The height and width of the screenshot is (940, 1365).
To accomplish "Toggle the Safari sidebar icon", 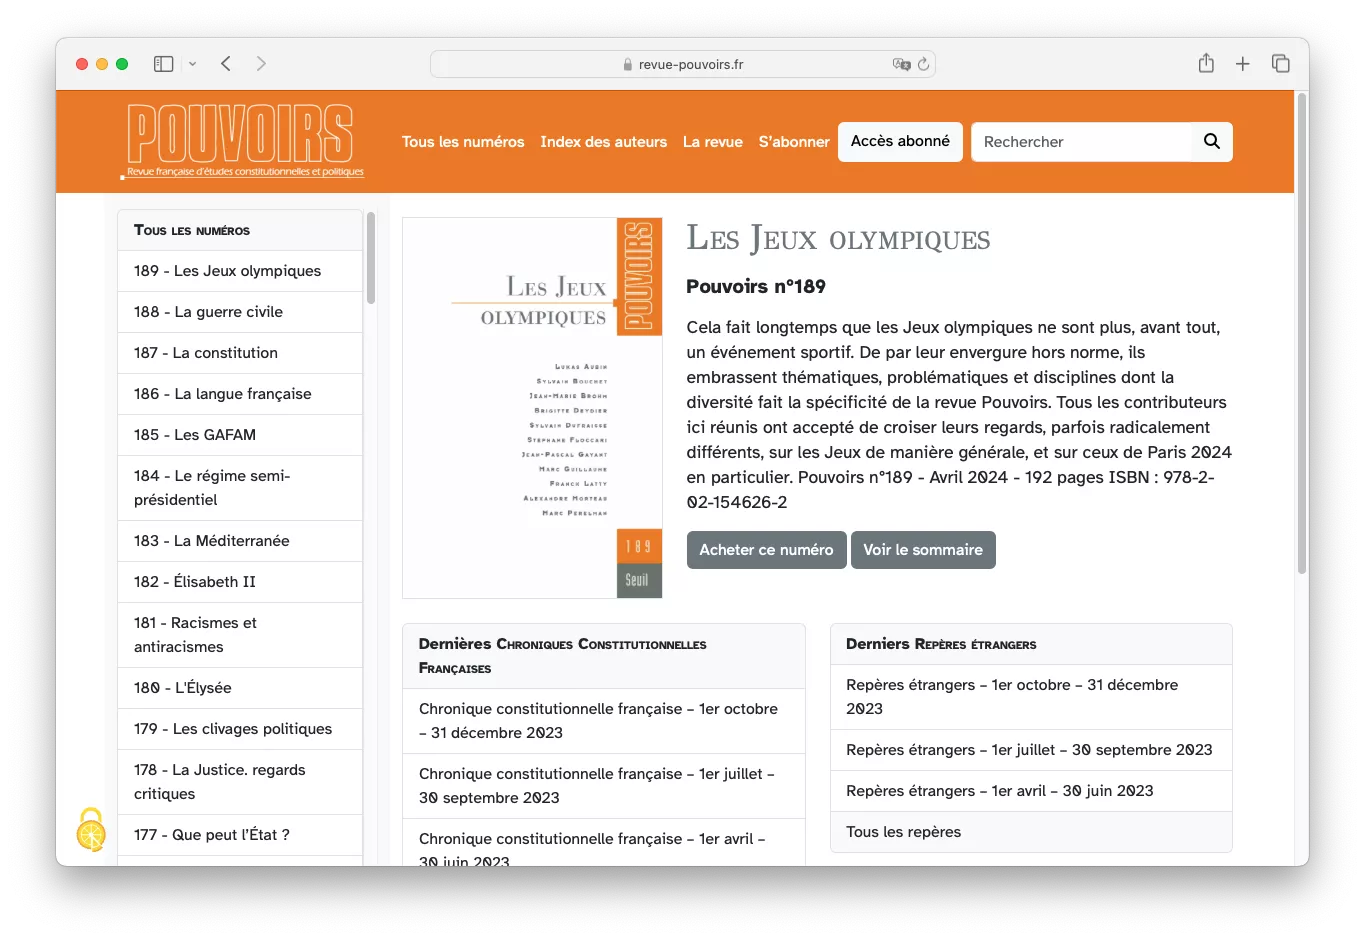I will (x=163, y=64).
